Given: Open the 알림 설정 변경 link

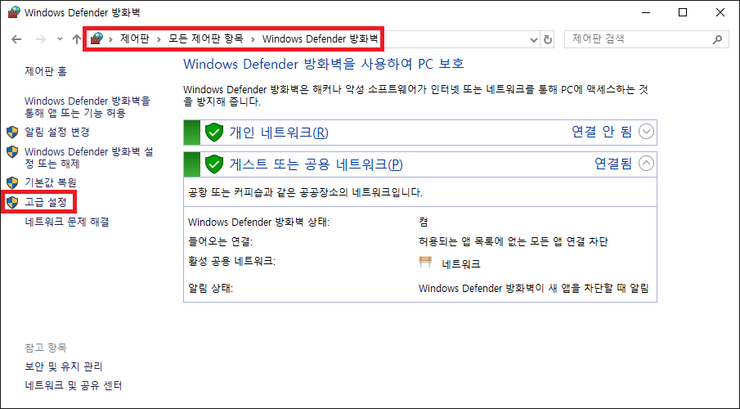Looking at the screenshot, I should click(x=57, y=132).
